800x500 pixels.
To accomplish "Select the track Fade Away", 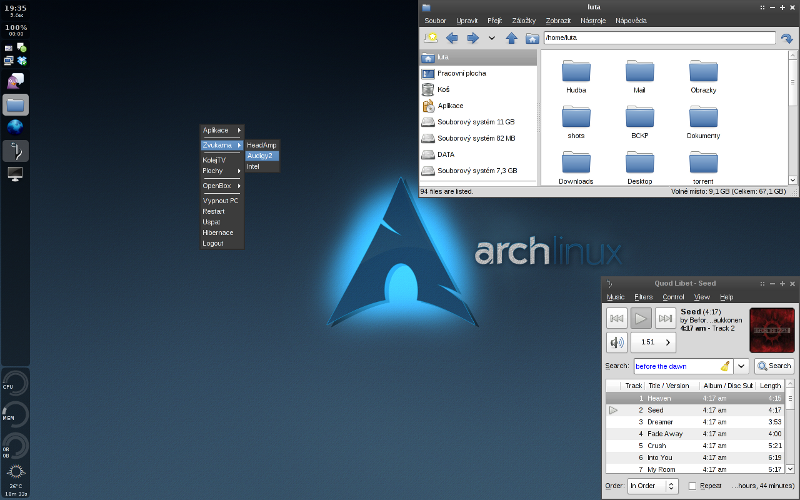I will coord(694,434).
